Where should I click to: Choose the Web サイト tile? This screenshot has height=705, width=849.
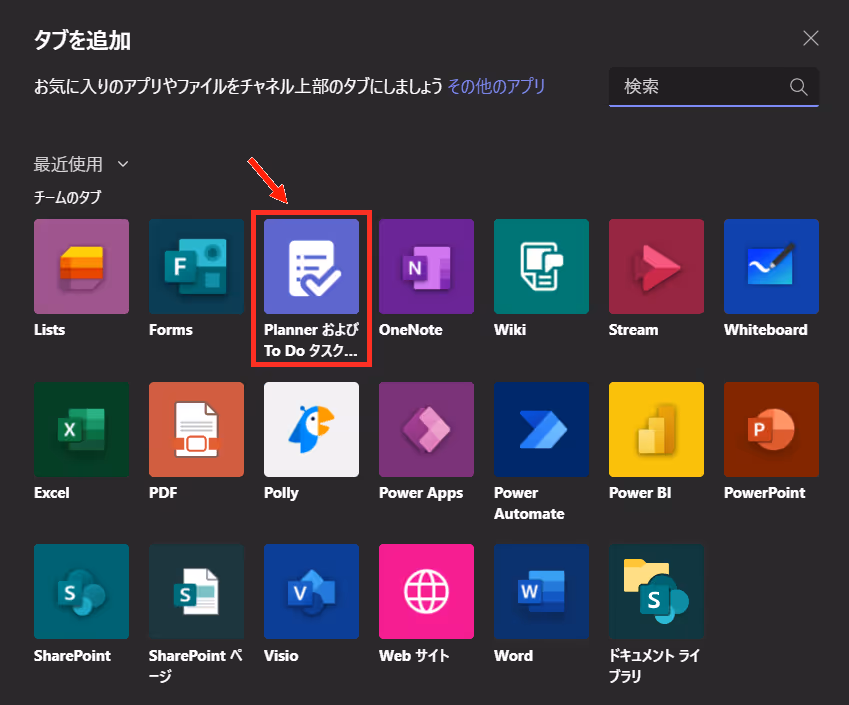click(x=426, y=591)
